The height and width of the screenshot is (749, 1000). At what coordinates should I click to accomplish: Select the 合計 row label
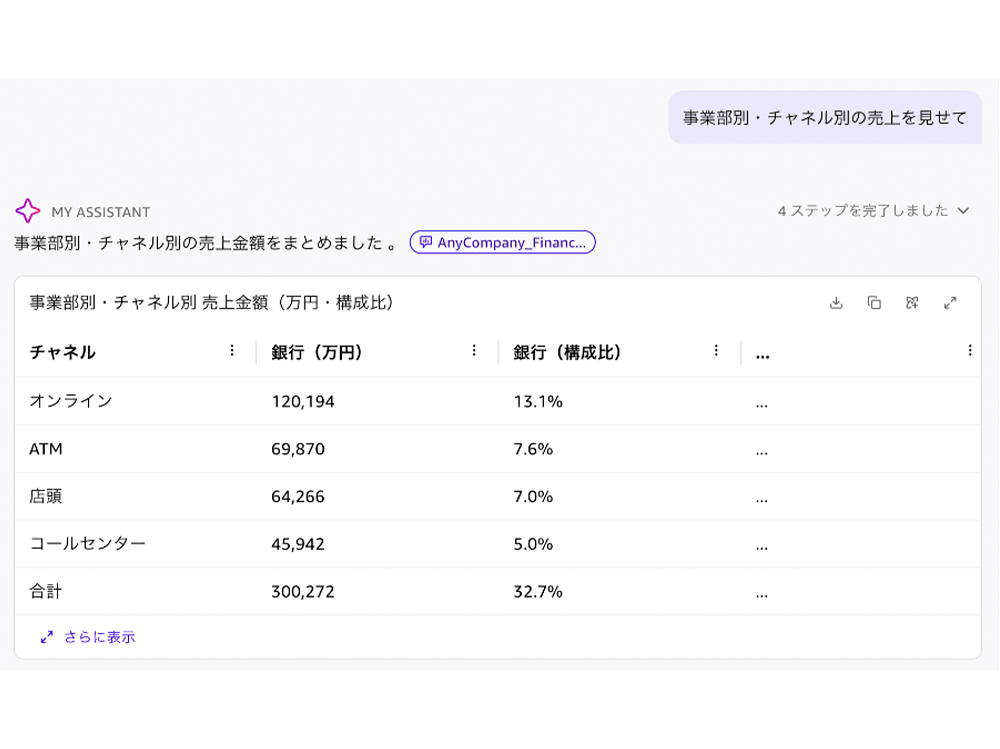tap(46, 591)
